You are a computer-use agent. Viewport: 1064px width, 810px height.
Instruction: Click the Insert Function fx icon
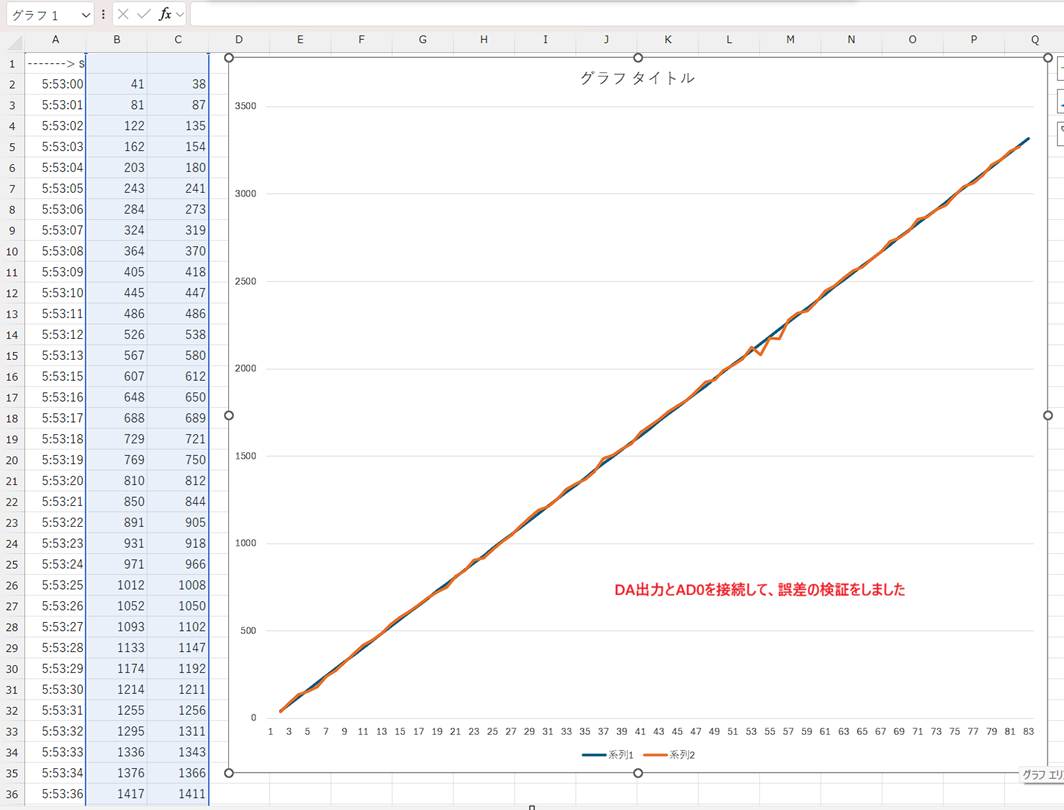coord(164,15)
